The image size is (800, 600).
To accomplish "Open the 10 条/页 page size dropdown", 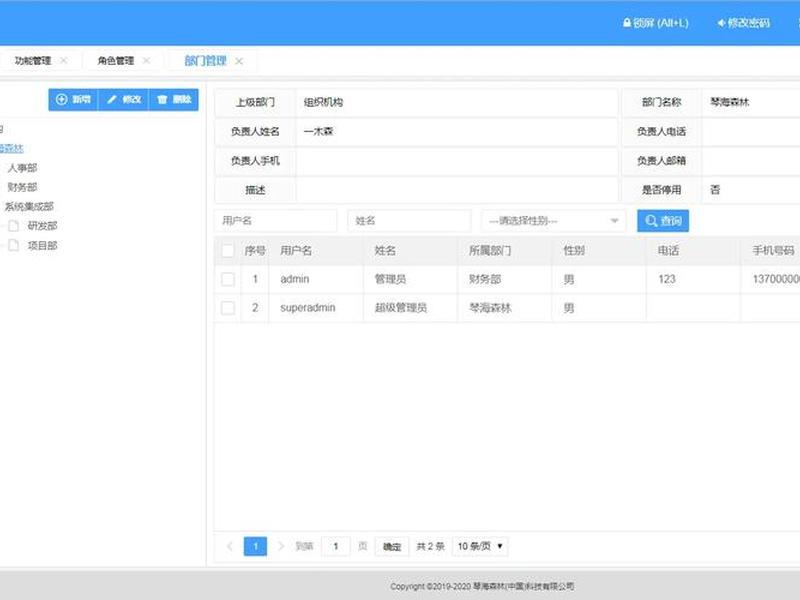I will [480, 546].
